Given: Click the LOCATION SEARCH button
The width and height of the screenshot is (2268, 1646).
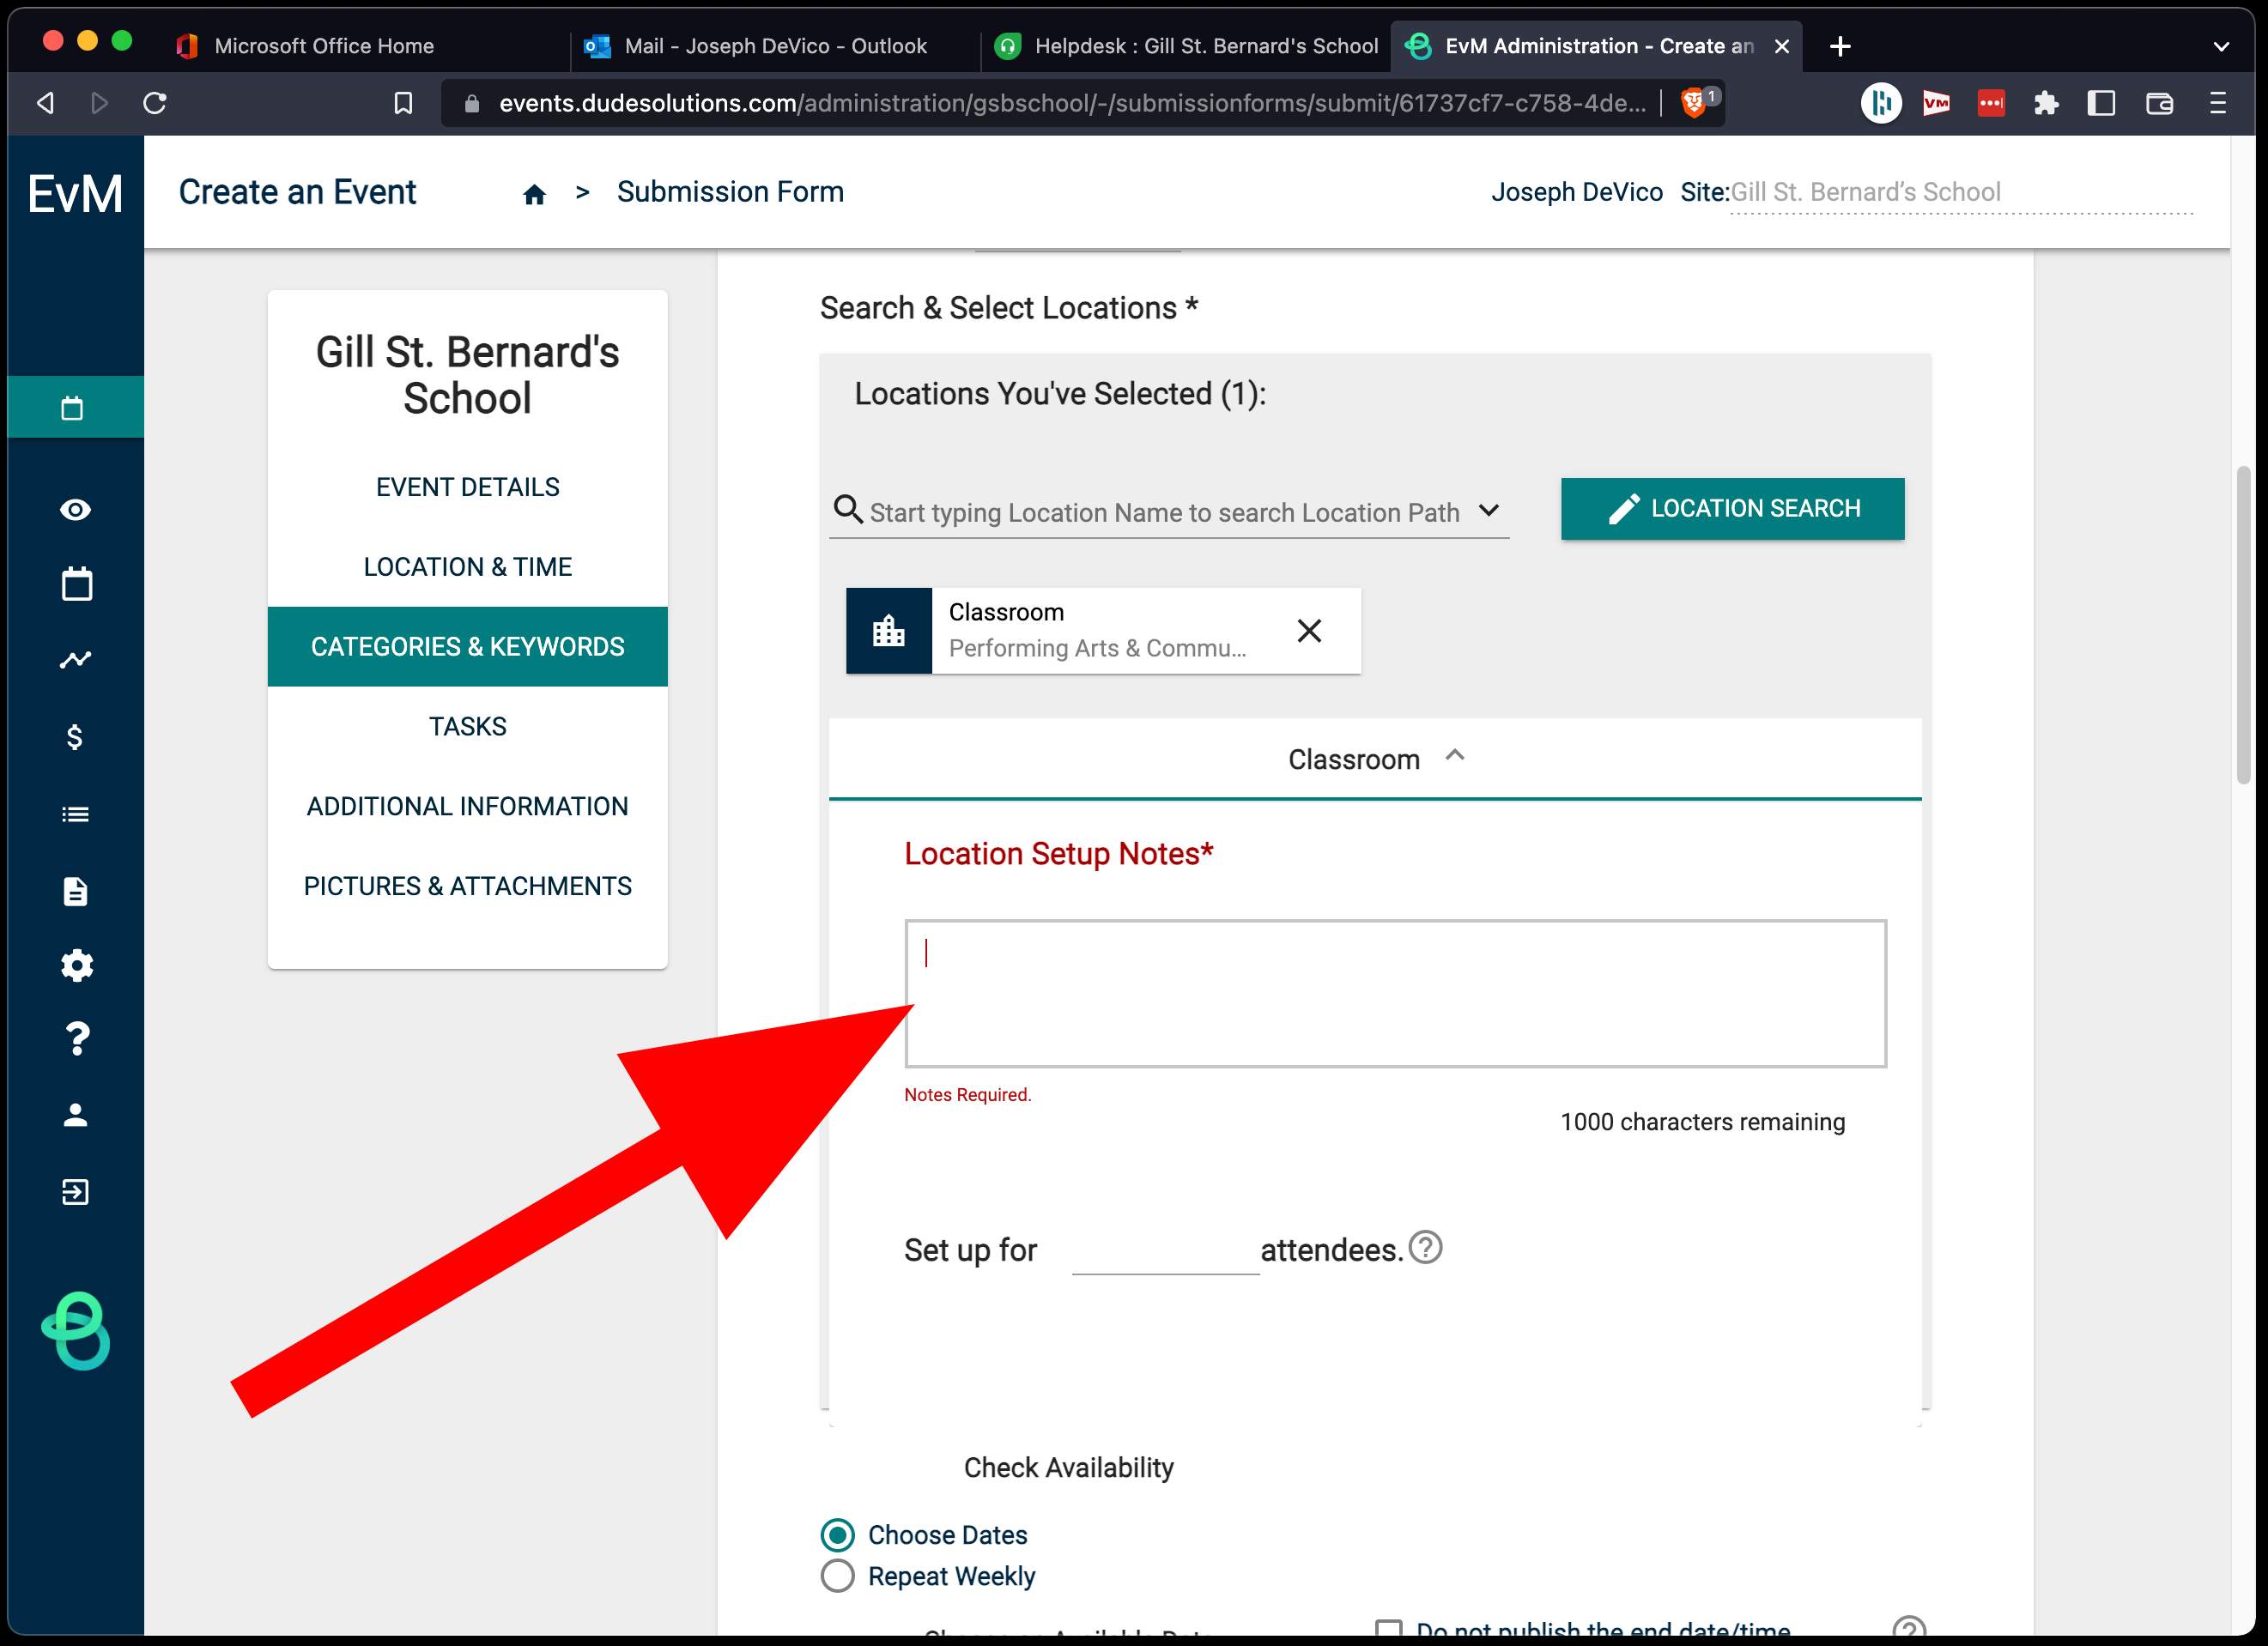Looking at the screenshot, I should [1732, 509].
